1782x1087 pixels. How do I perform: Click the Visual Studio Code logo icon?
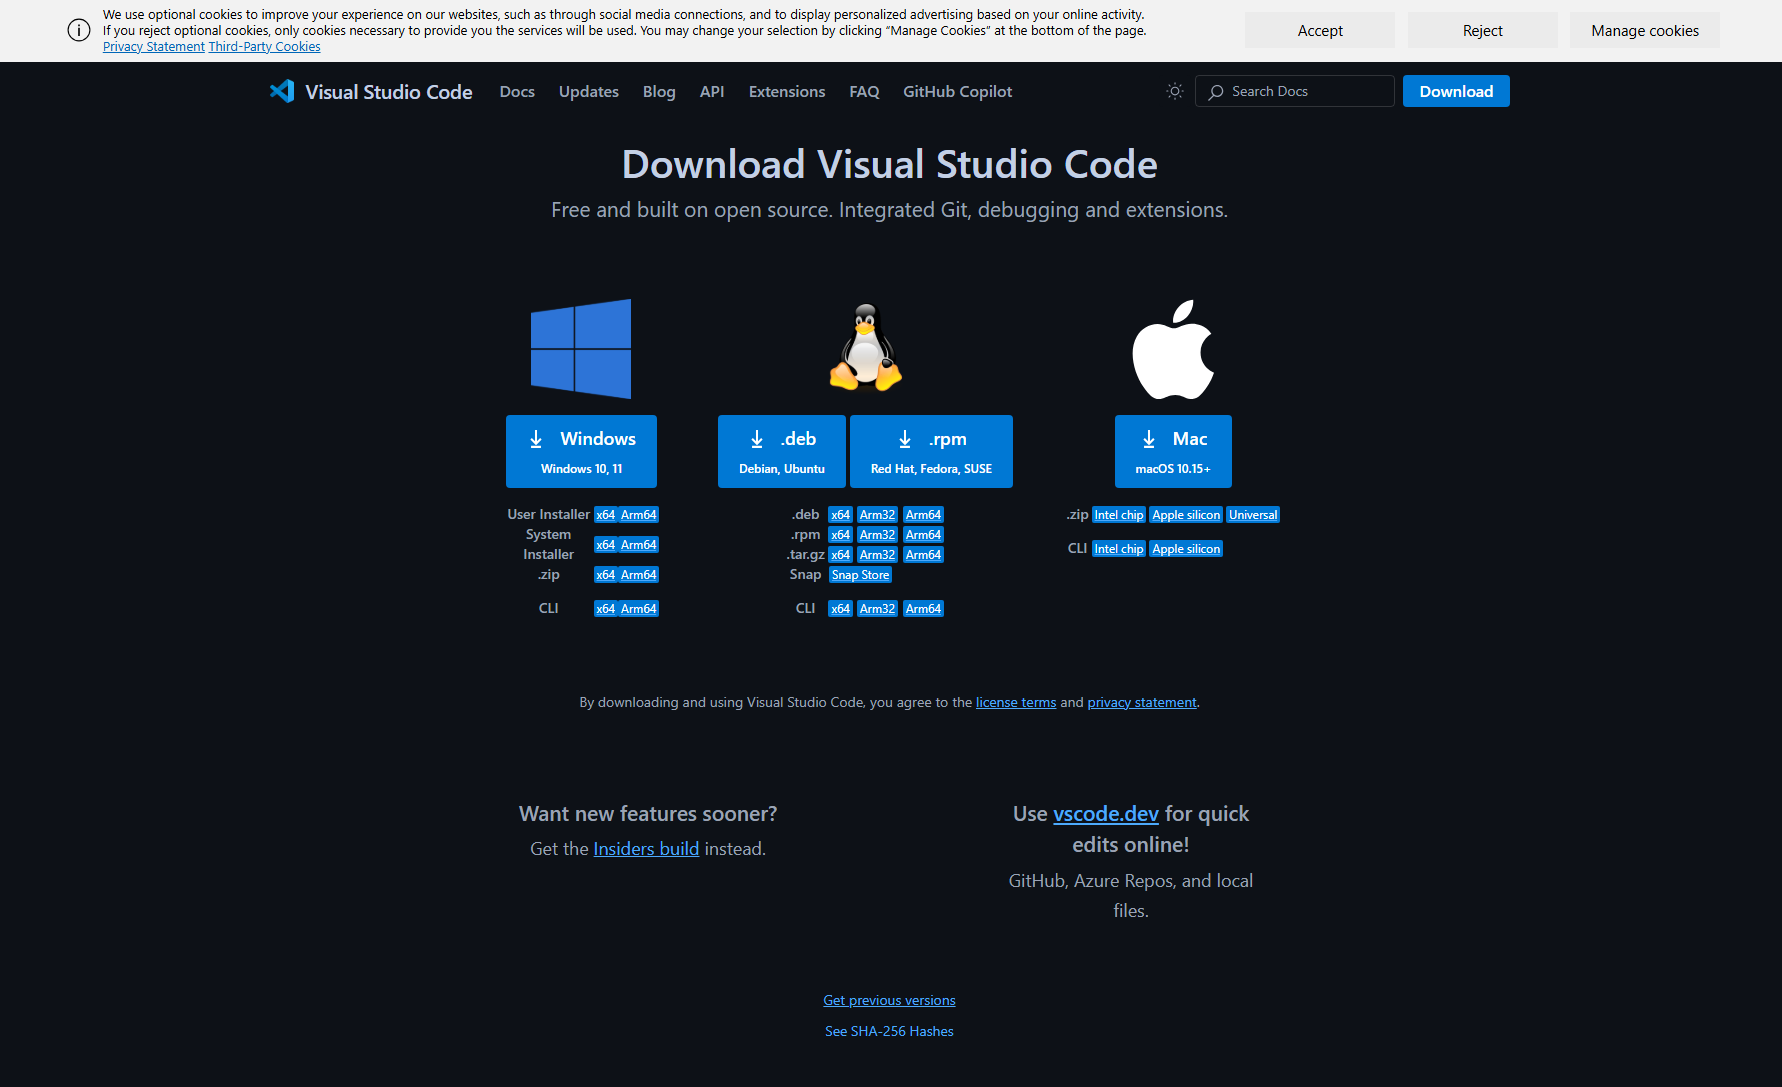pos(282,91)
